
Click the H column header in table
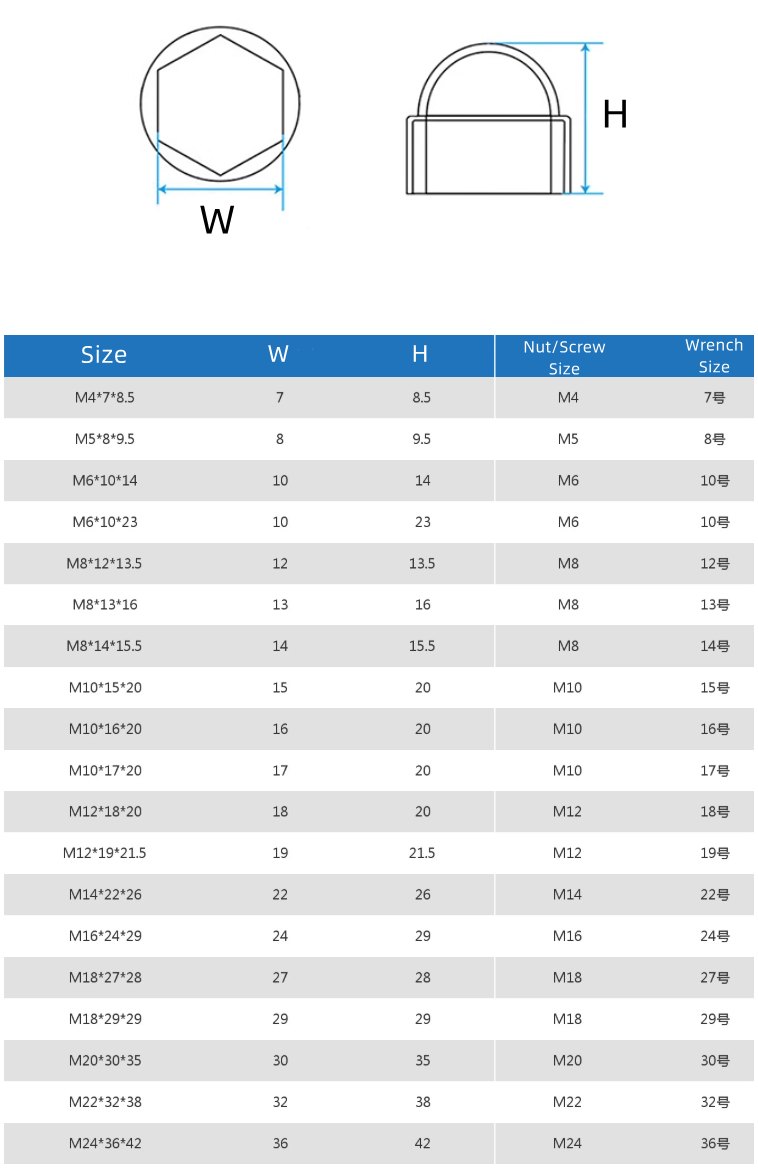[420, 354]
